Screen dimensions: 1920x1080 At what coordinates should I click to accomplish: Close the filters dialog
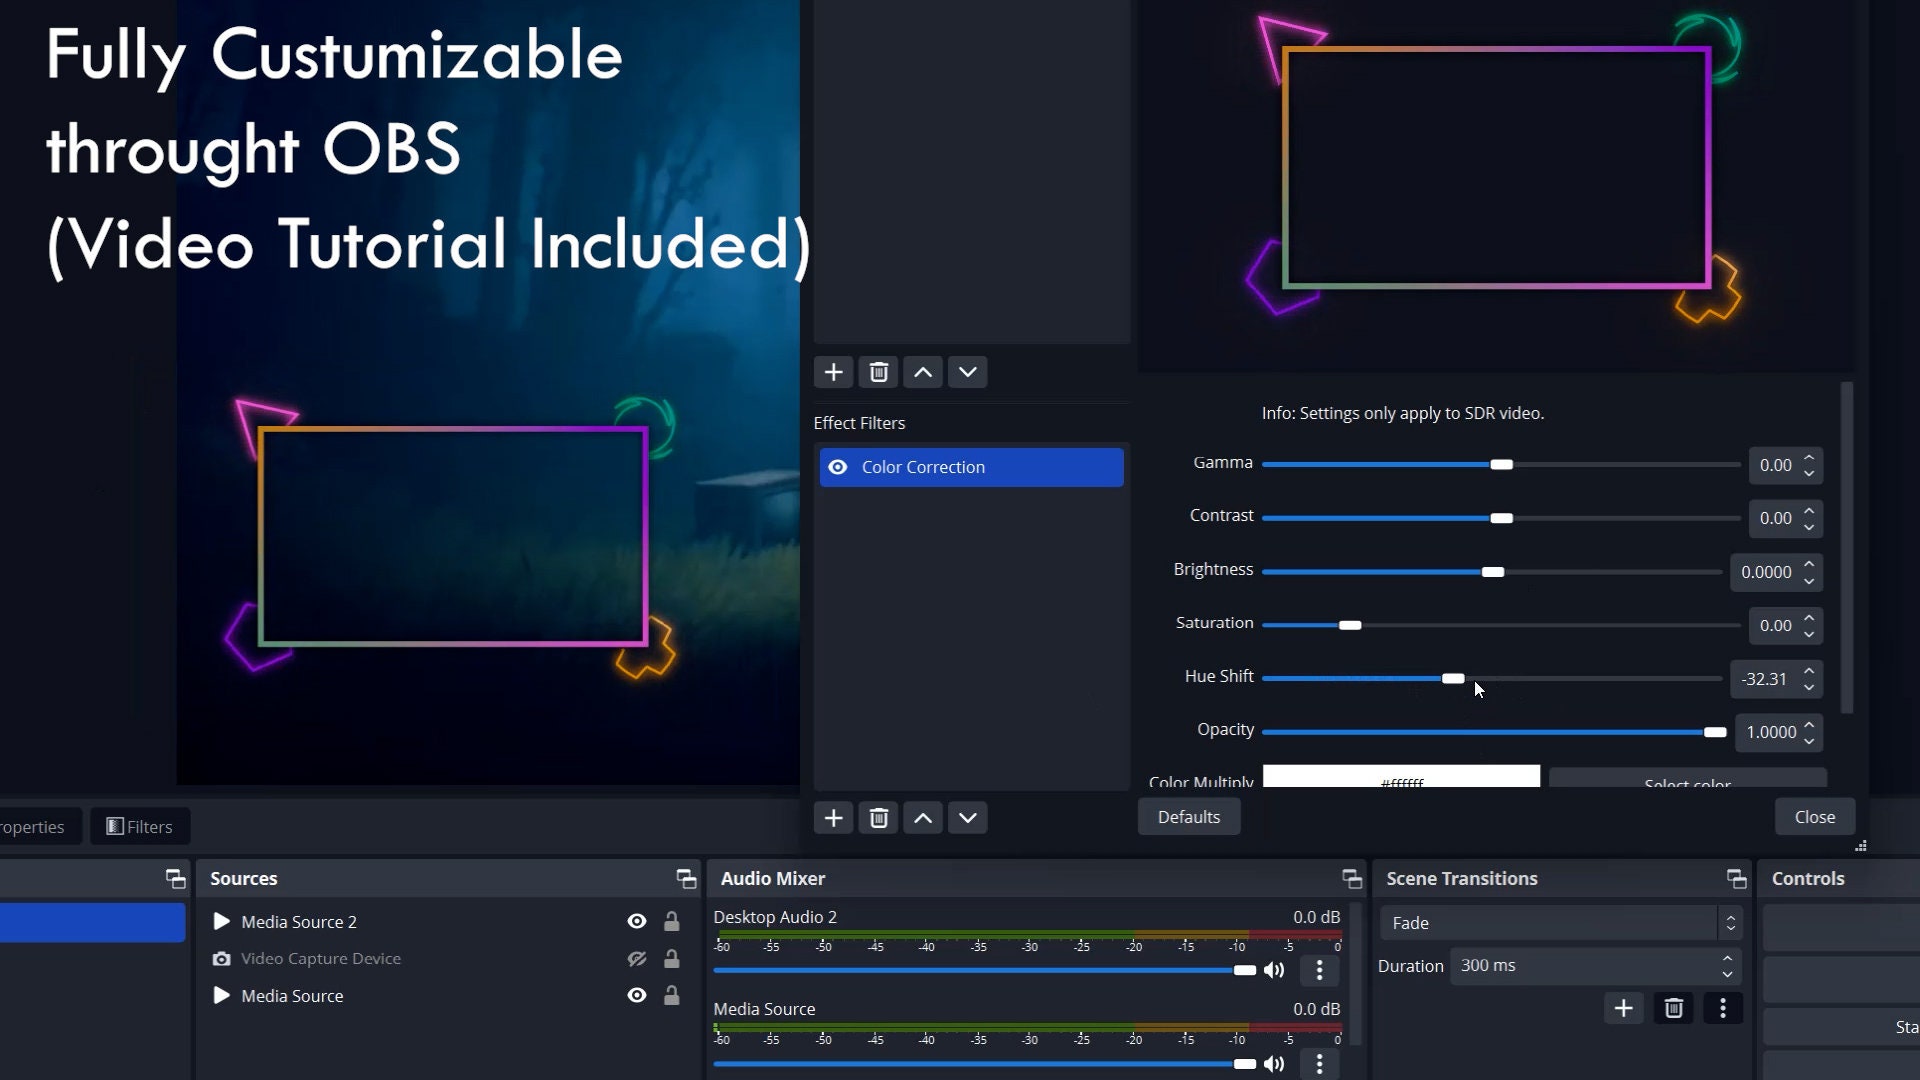[1814, 817]
